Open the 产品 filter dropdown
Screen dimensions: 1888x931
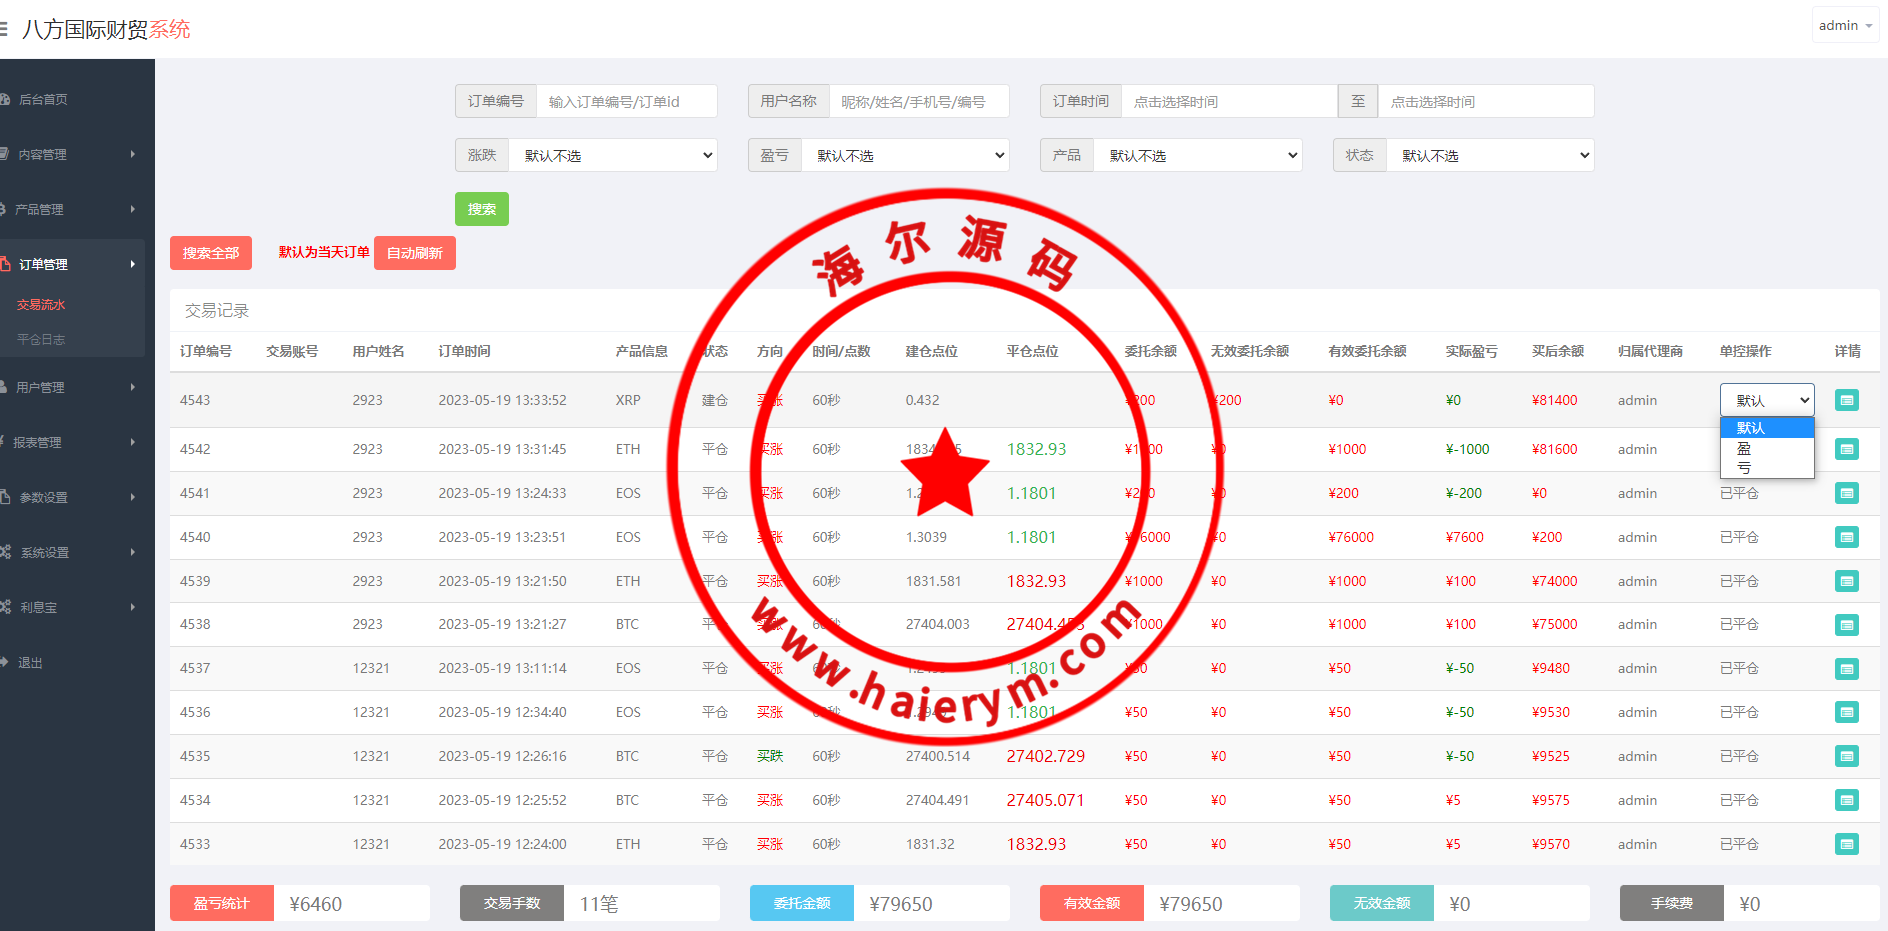point(1197,155)
